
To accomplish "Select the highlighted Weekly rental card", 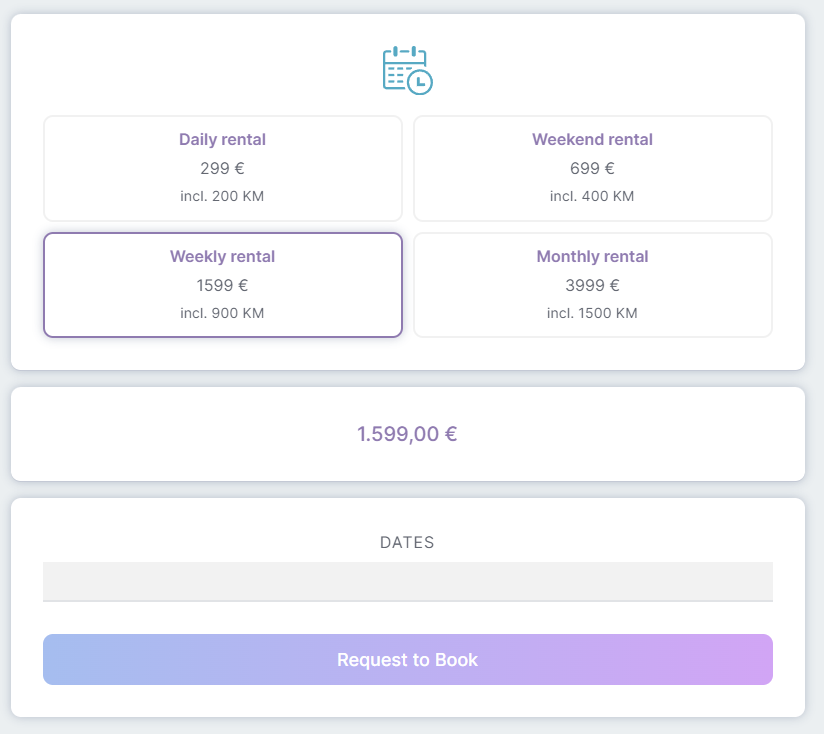I will coord(223,285).
